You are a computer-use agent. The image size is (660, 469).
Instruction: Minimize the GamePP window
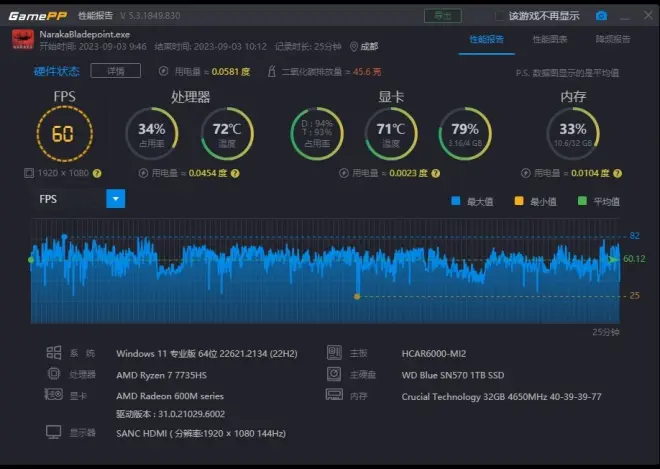click(x=625, y=17)
